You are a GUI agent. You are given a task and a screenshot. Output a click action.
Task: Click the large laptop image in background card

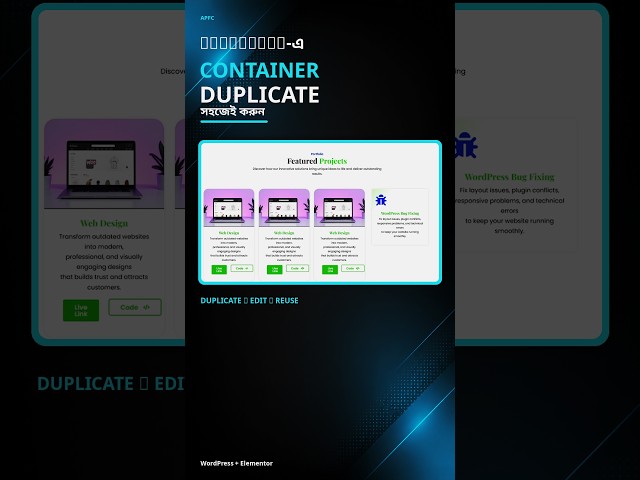tap(104, 164)
